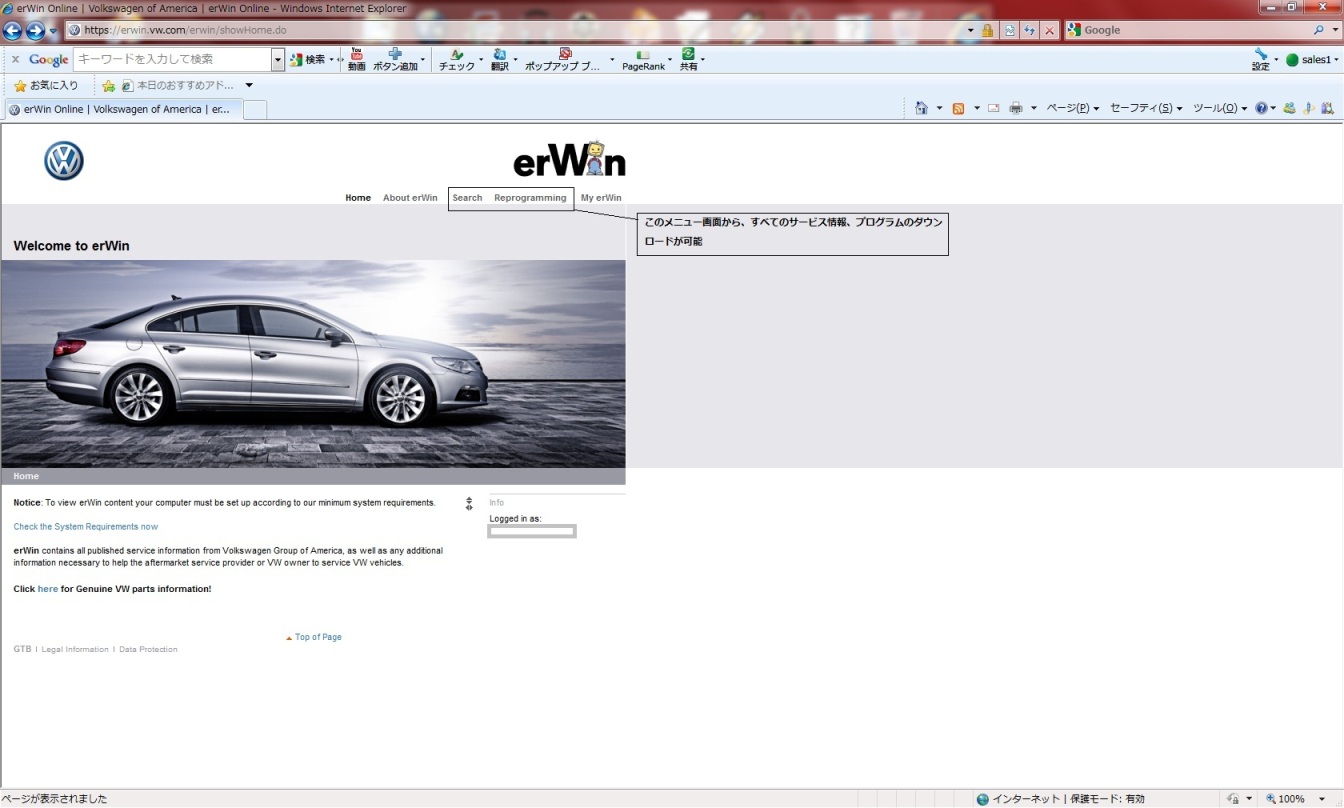The image size is (1344, 808).
Task: Open the Legal Information footer link
Action: [75, 650]
